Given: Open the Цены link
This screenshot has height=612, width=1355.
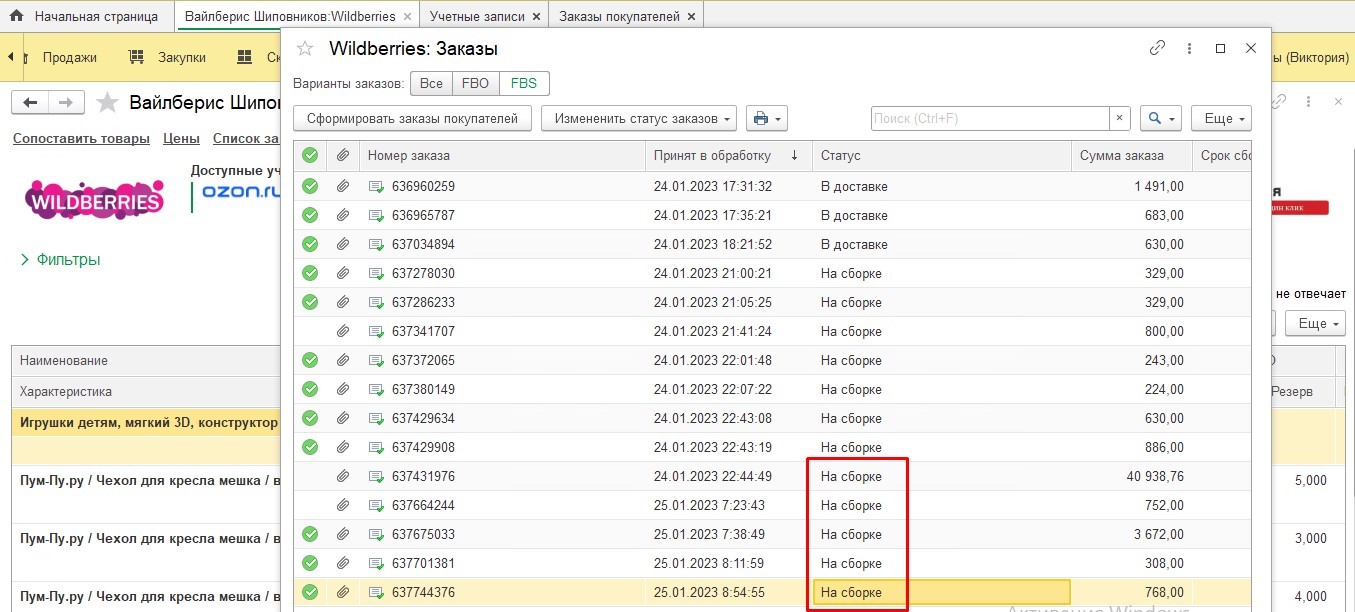Looking at the screenshot, I should (x=181, y=138).
